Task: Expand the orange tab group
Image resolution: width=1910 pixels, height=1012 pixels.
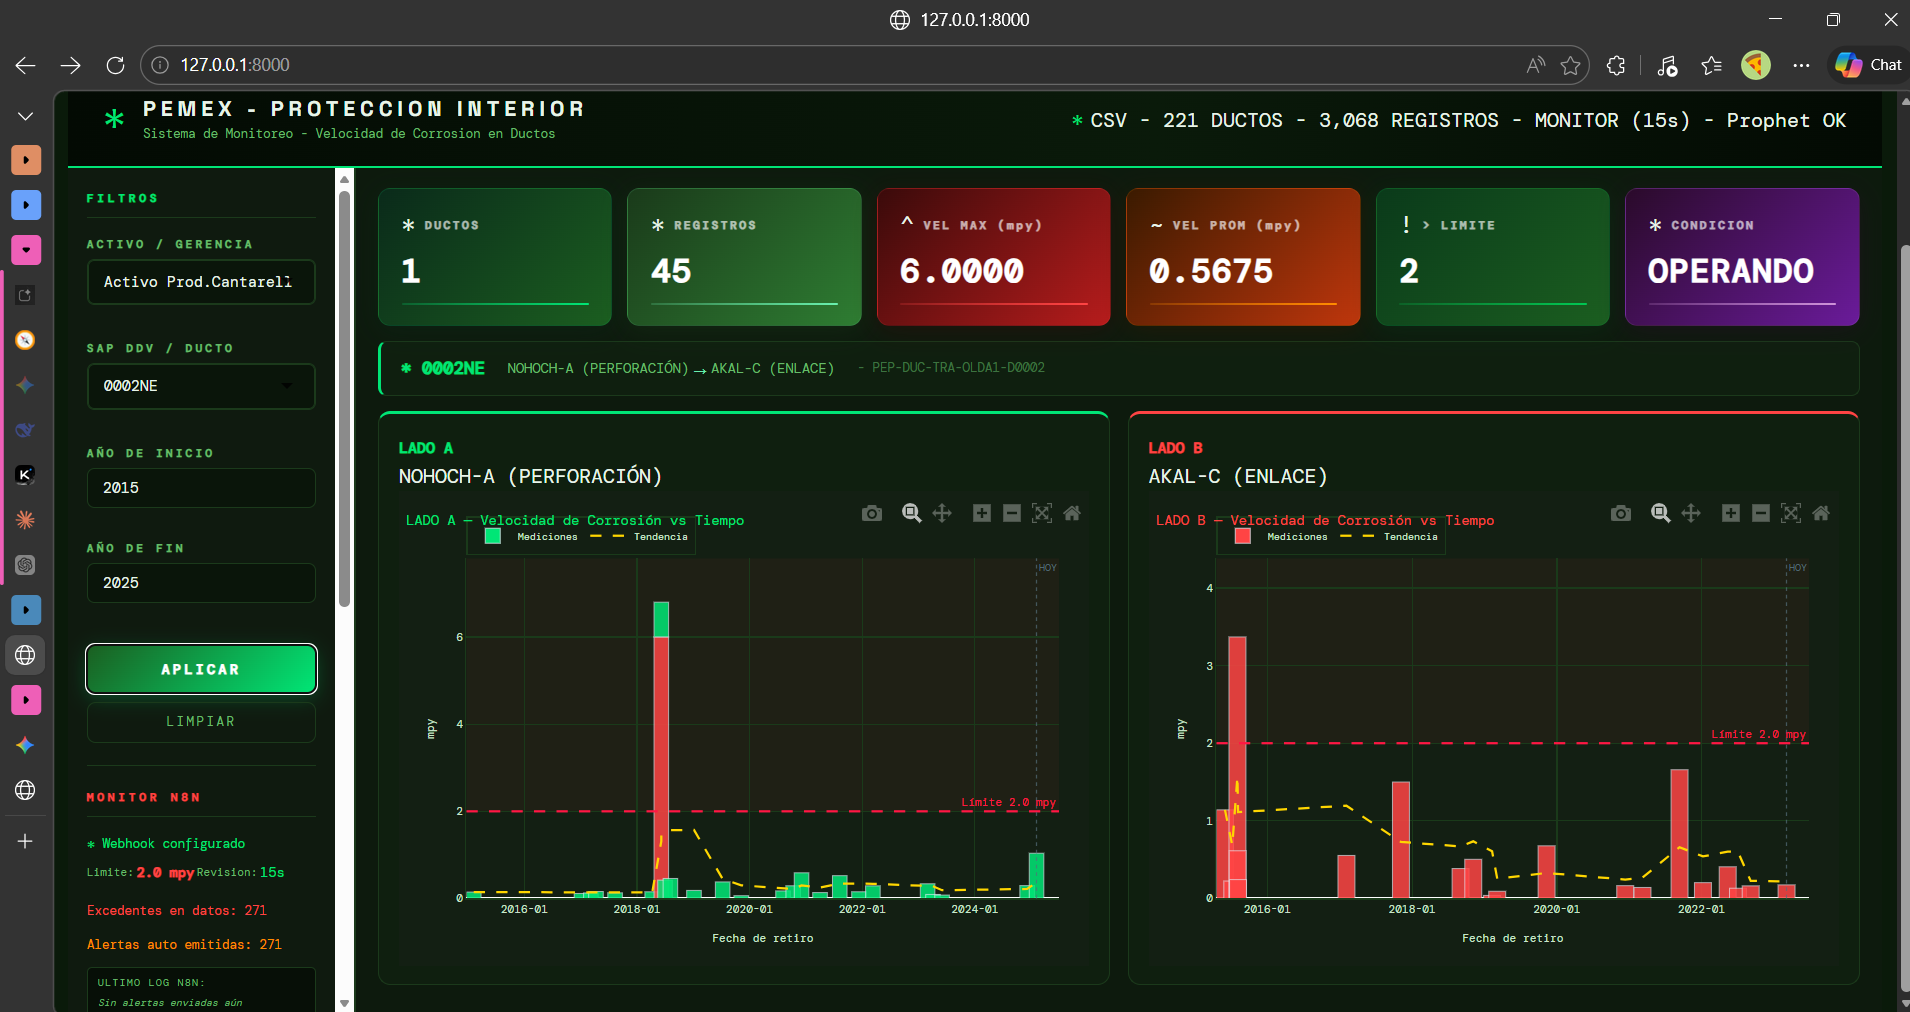Action: click(26, 160)
